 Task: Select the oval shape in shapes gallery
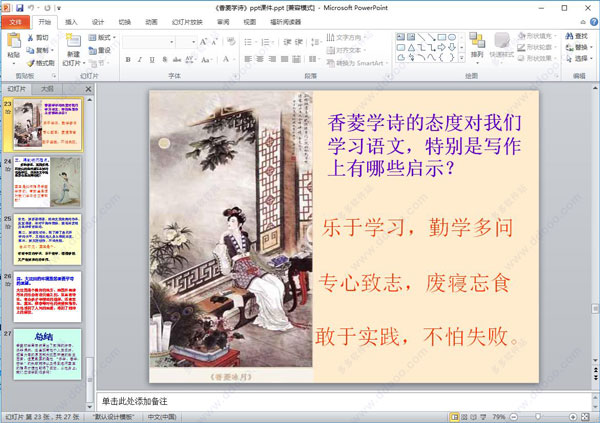point(452,37)
